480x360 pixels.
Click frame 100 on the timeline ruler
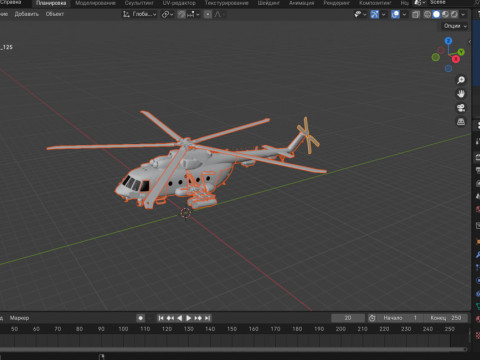[123, 329]
